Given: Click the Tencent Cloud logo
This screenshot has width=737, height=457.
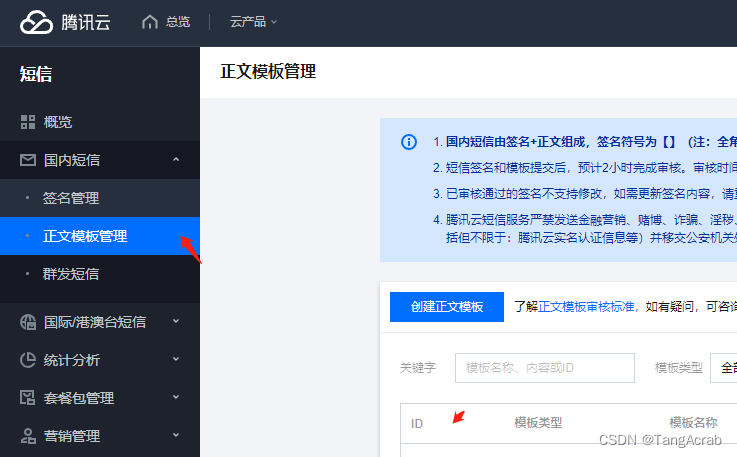Looking at the screenshot, I should [65, 22].
